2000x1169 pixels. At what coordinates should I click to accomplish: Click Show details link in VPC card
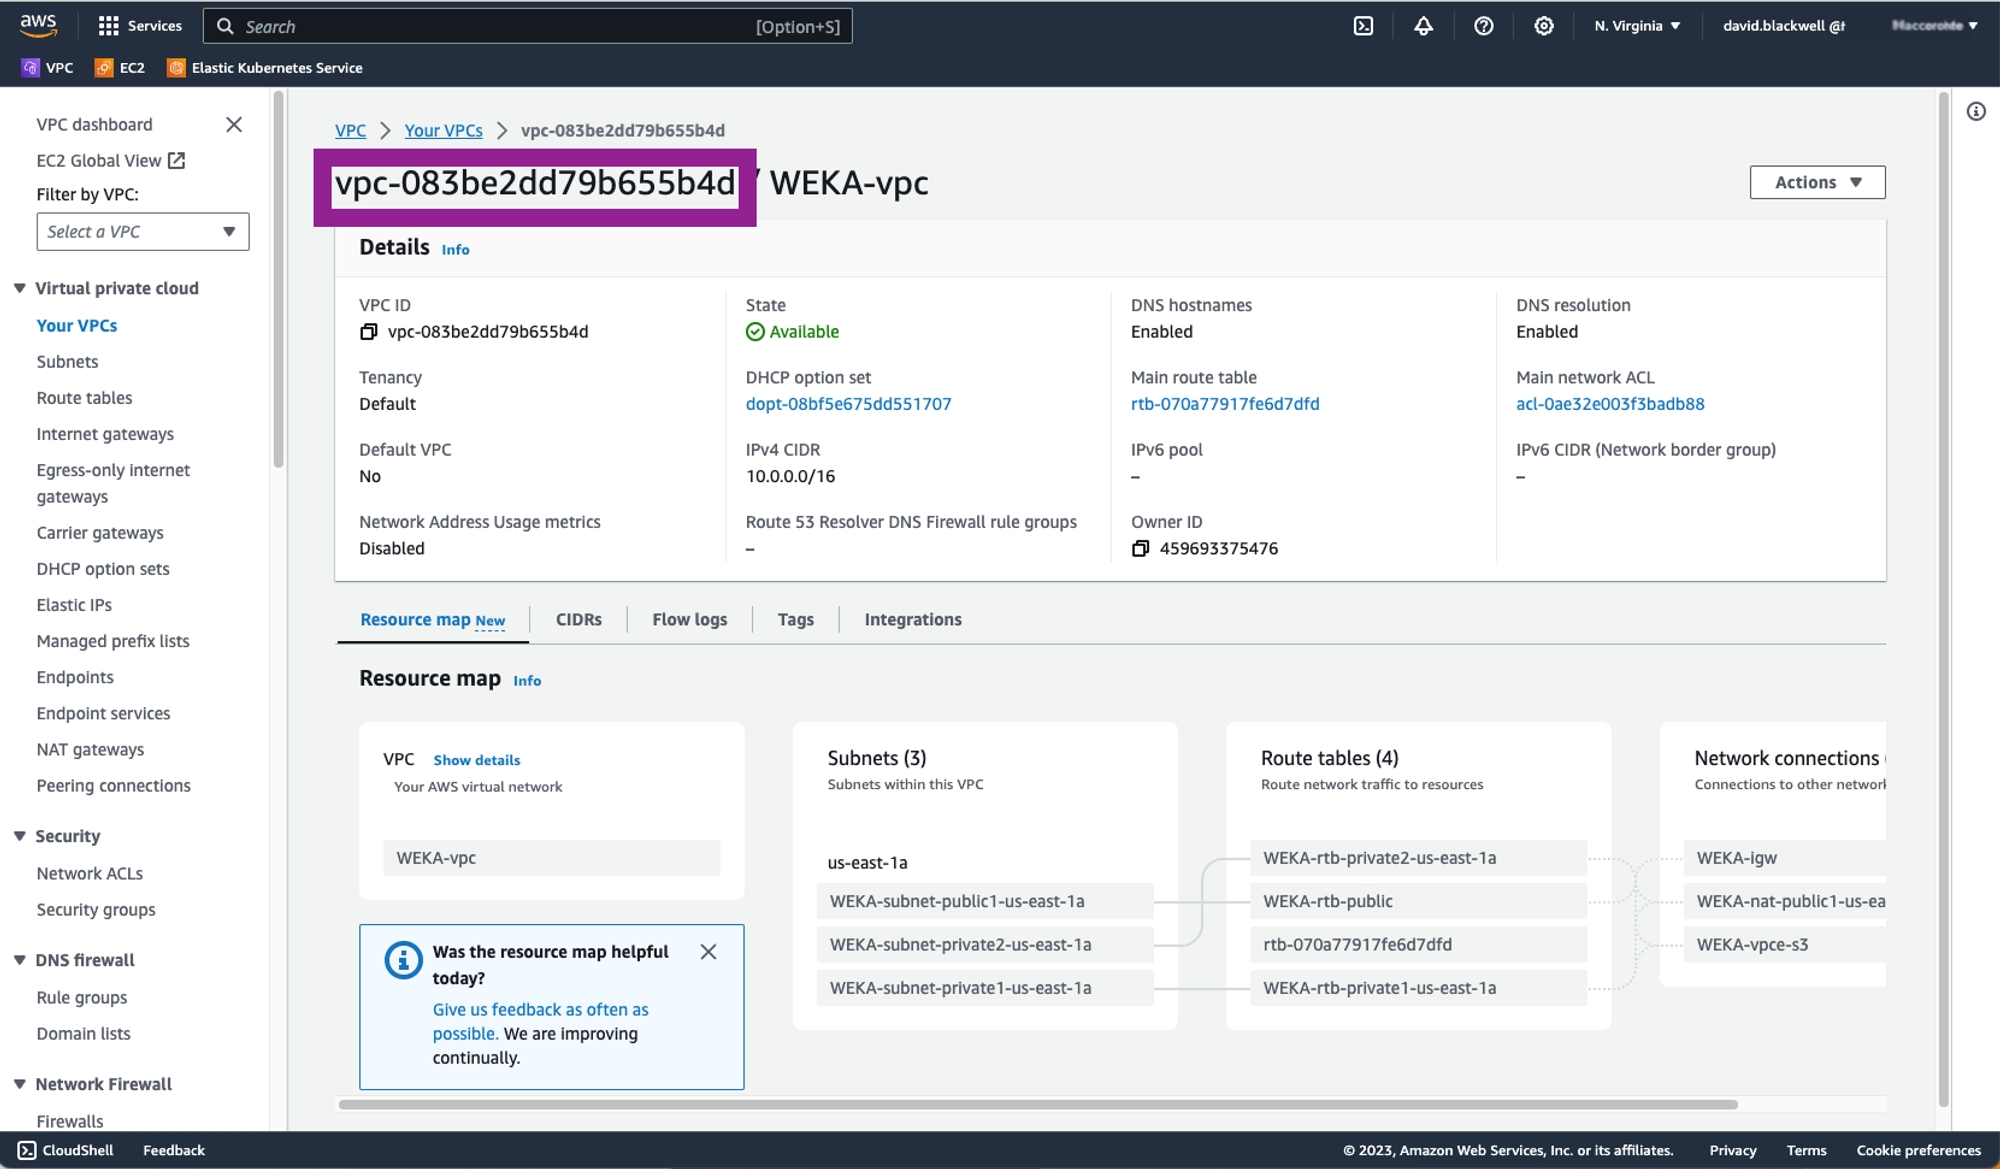coord(476,760)
